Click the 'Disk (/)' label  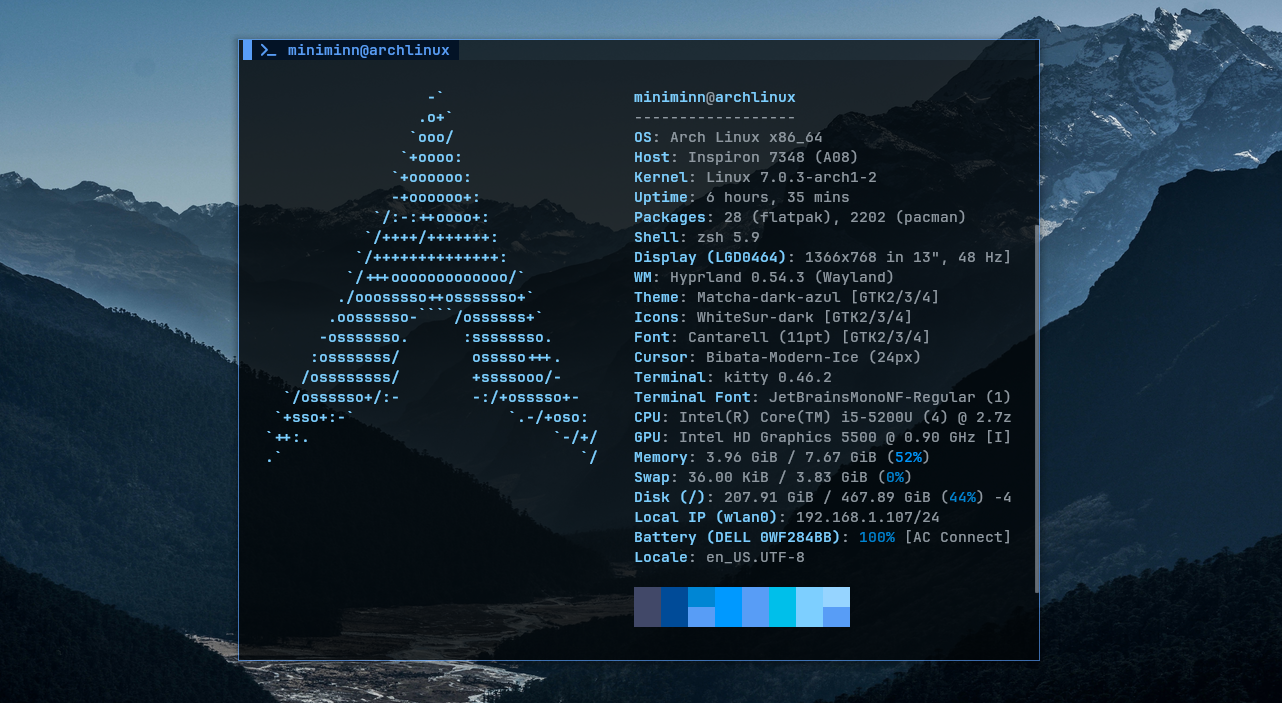tap(670, 497)
